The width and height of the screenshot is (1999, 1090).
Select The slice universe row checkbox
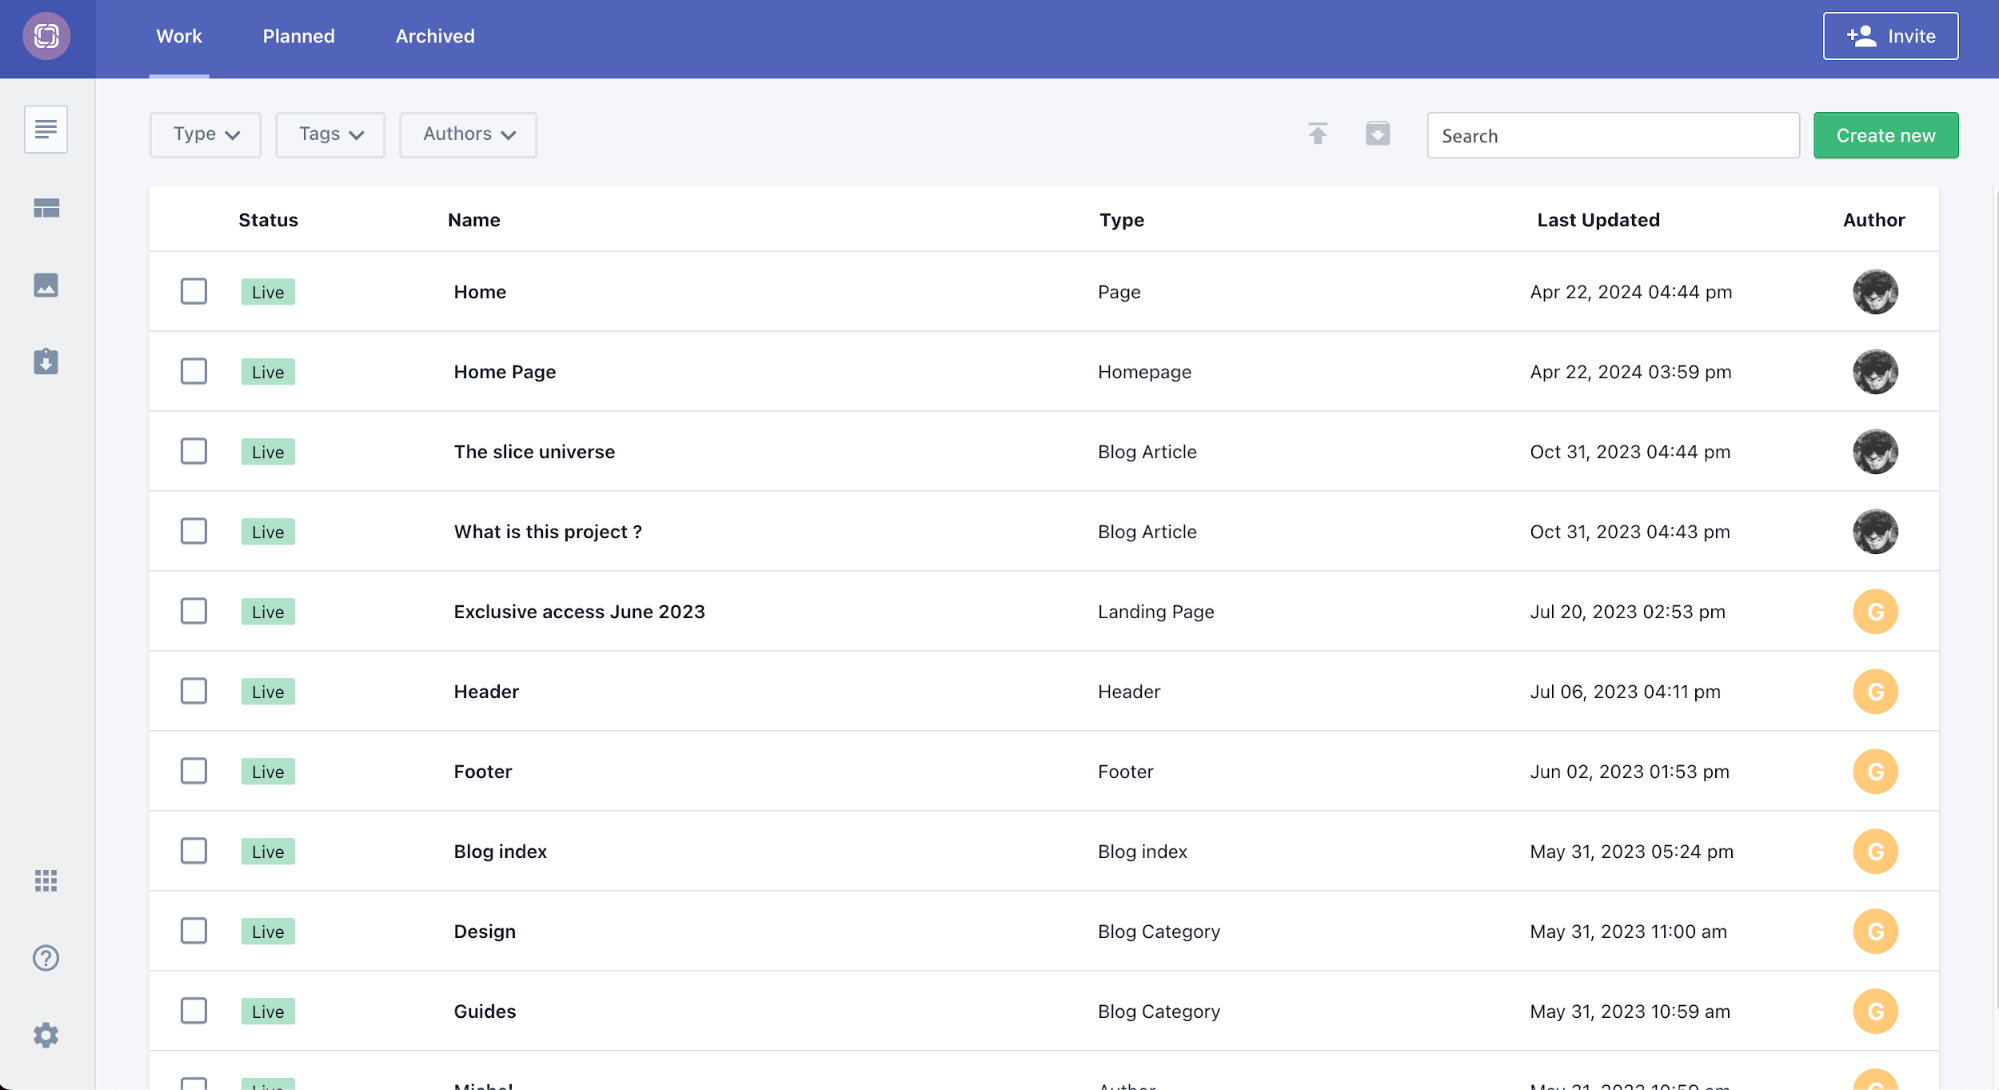[x=194, y=451]
